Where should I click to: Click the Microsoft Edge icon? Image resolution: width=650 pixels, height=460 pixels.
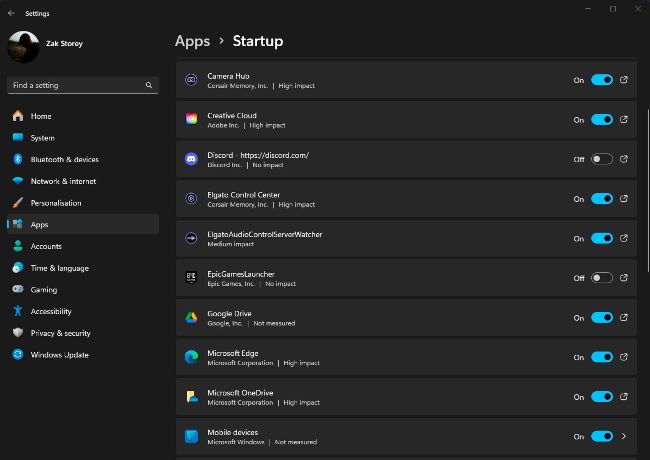click(x=191, y=357)
